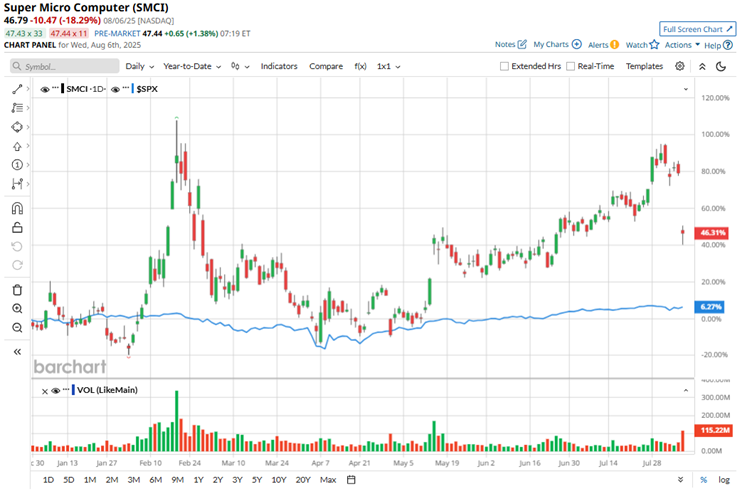The height and width of the screenshot is (494, 752).
Task: Select the line drawing tool
Action: click(x=17, y=89)
